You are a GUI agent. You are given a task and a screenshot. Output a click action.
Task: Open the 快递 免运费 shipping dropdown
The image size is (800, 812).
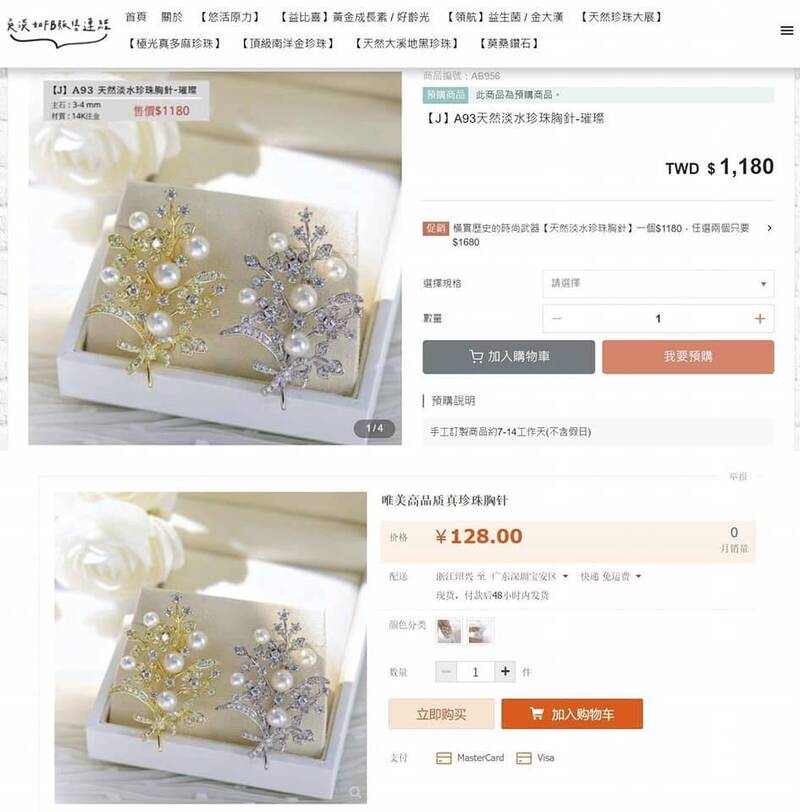pyautogui.click(x=610, y=576)
